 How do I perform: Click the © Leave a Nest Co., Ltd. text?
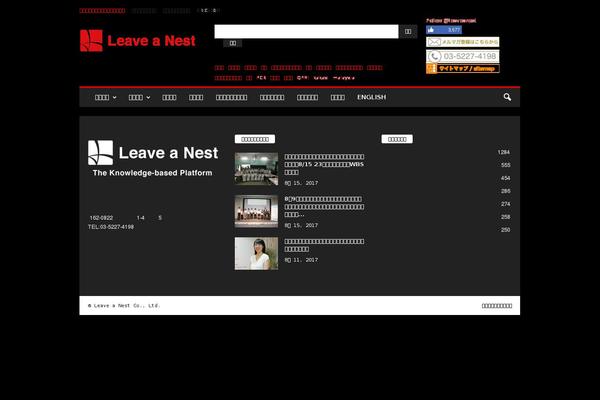[124, 305]
